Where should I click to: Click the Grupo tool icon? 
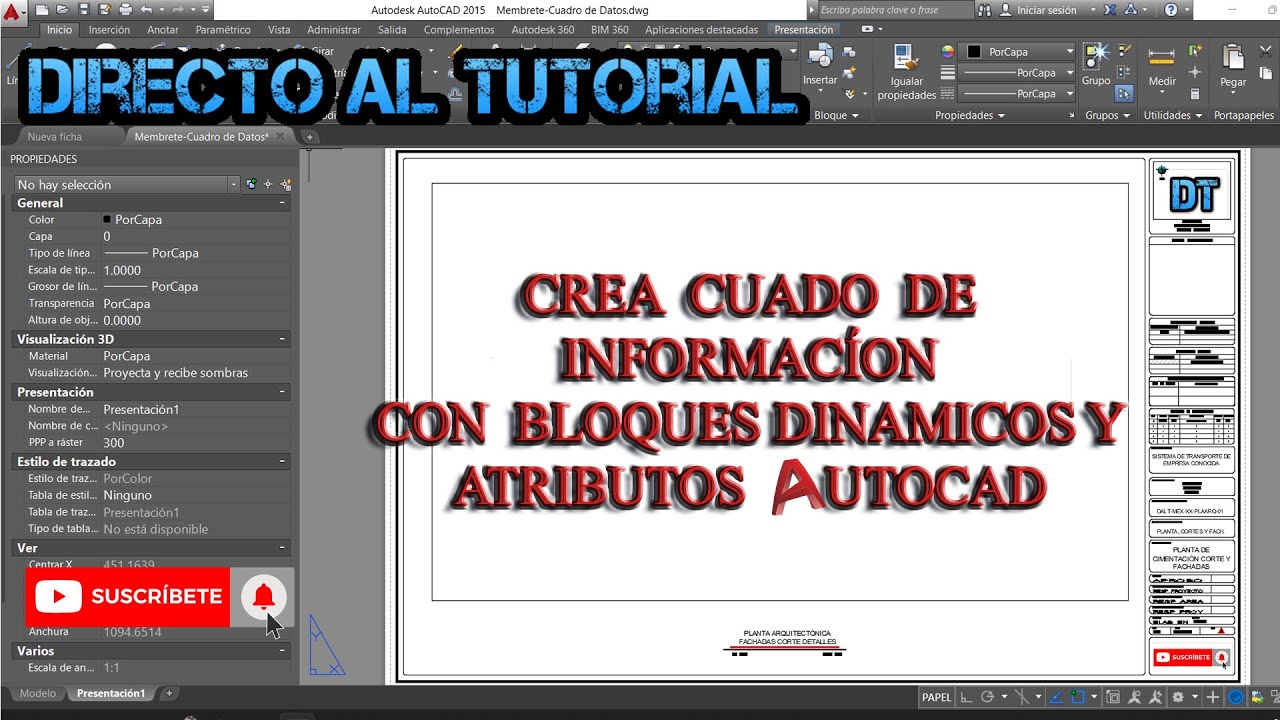click(1096, 65)
